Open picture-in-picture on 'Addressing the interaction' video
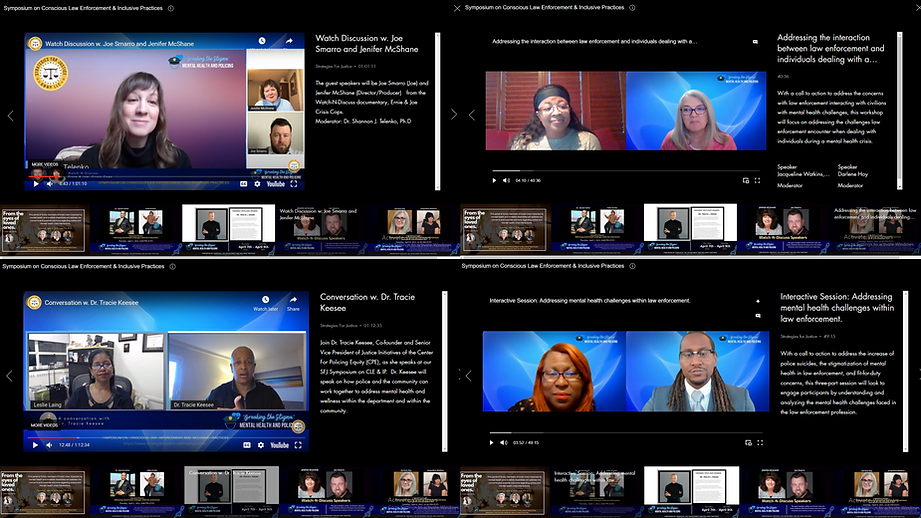921x518 pixels. (x=745, y=180)
